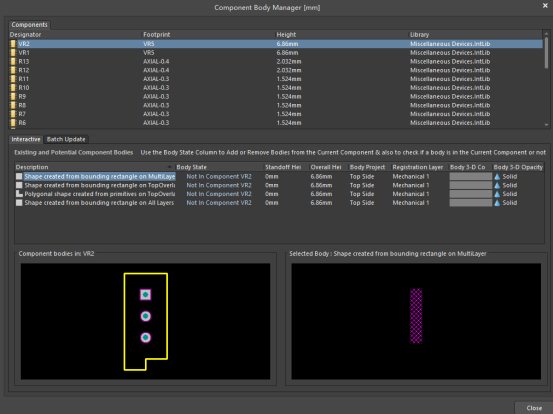The image size is (553, 414).
Task: Click the Height column header
Action: tap(286, 35)
